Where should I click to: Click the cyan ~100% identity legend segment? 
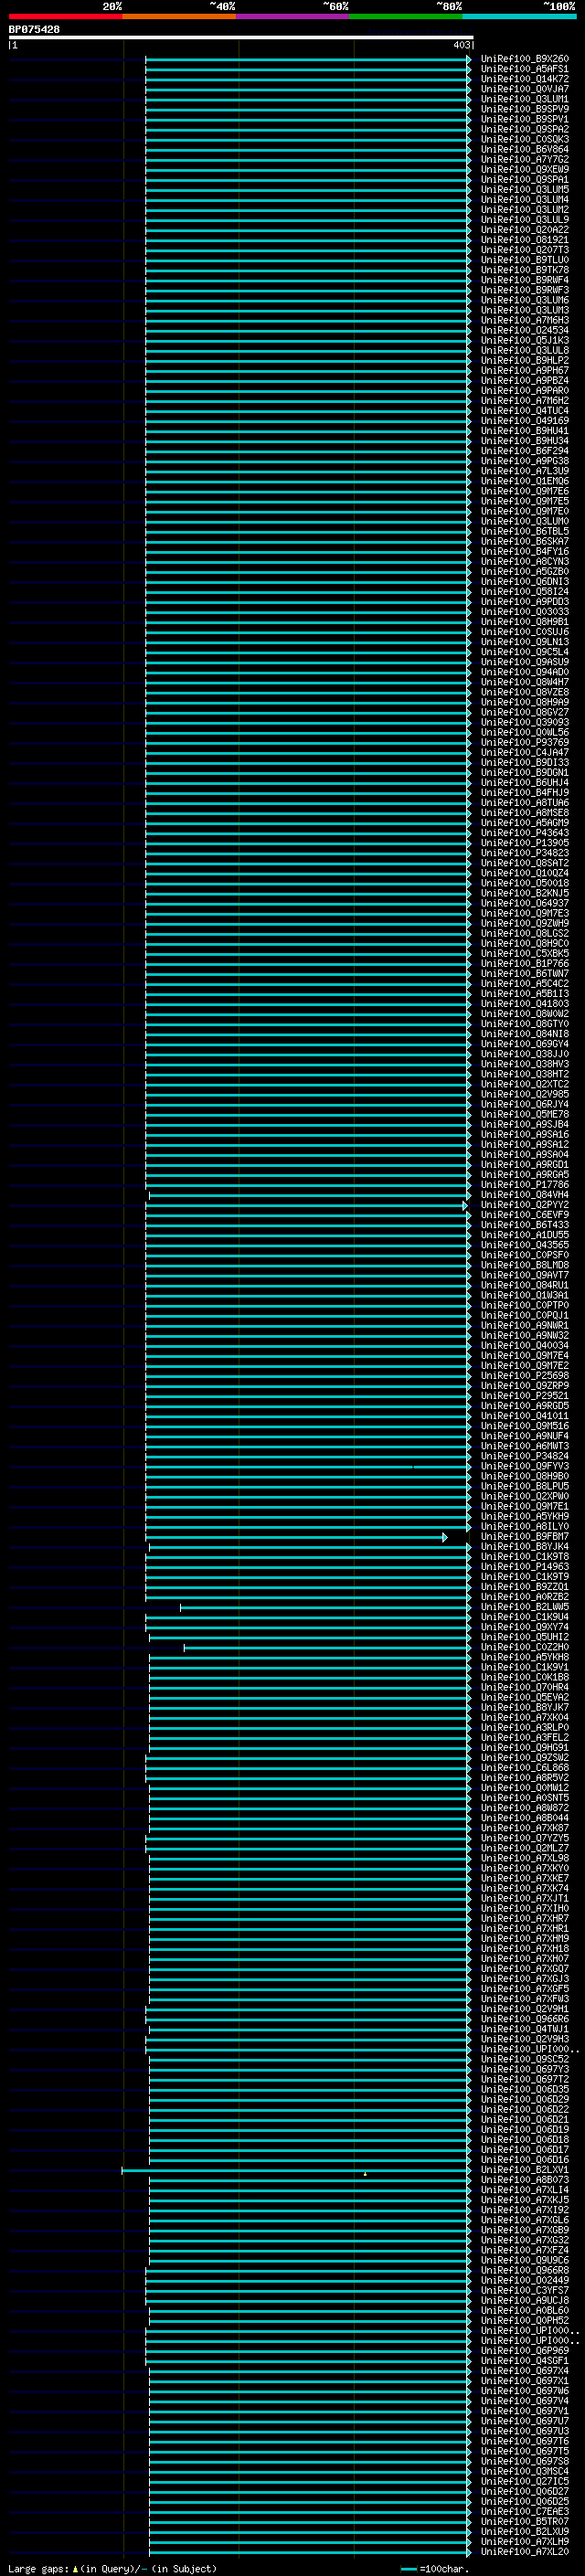click(x=519, y=16)
